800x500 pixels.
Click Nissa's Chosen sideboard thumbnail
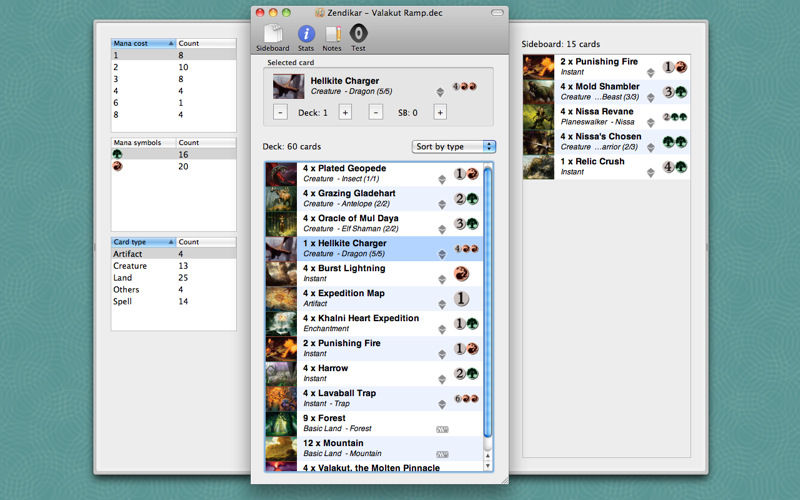pyautogui.click(x=538, y=142)
